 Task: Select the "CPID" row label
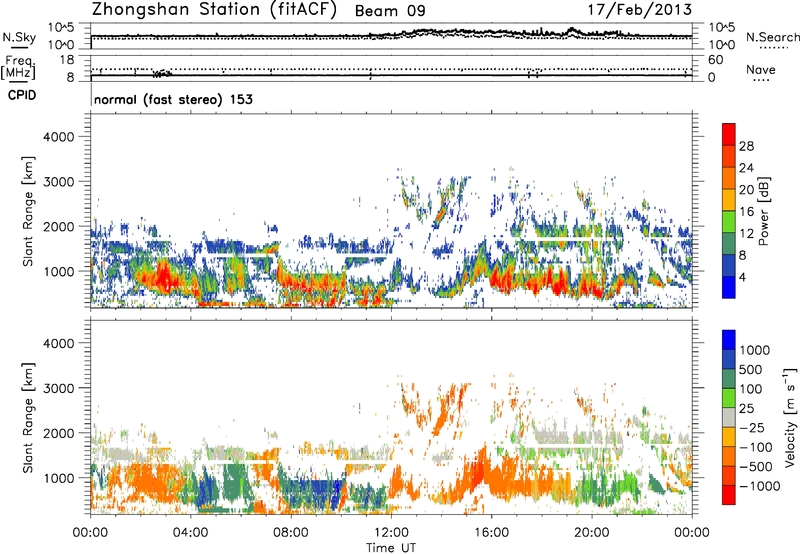[x=22, y=95]
